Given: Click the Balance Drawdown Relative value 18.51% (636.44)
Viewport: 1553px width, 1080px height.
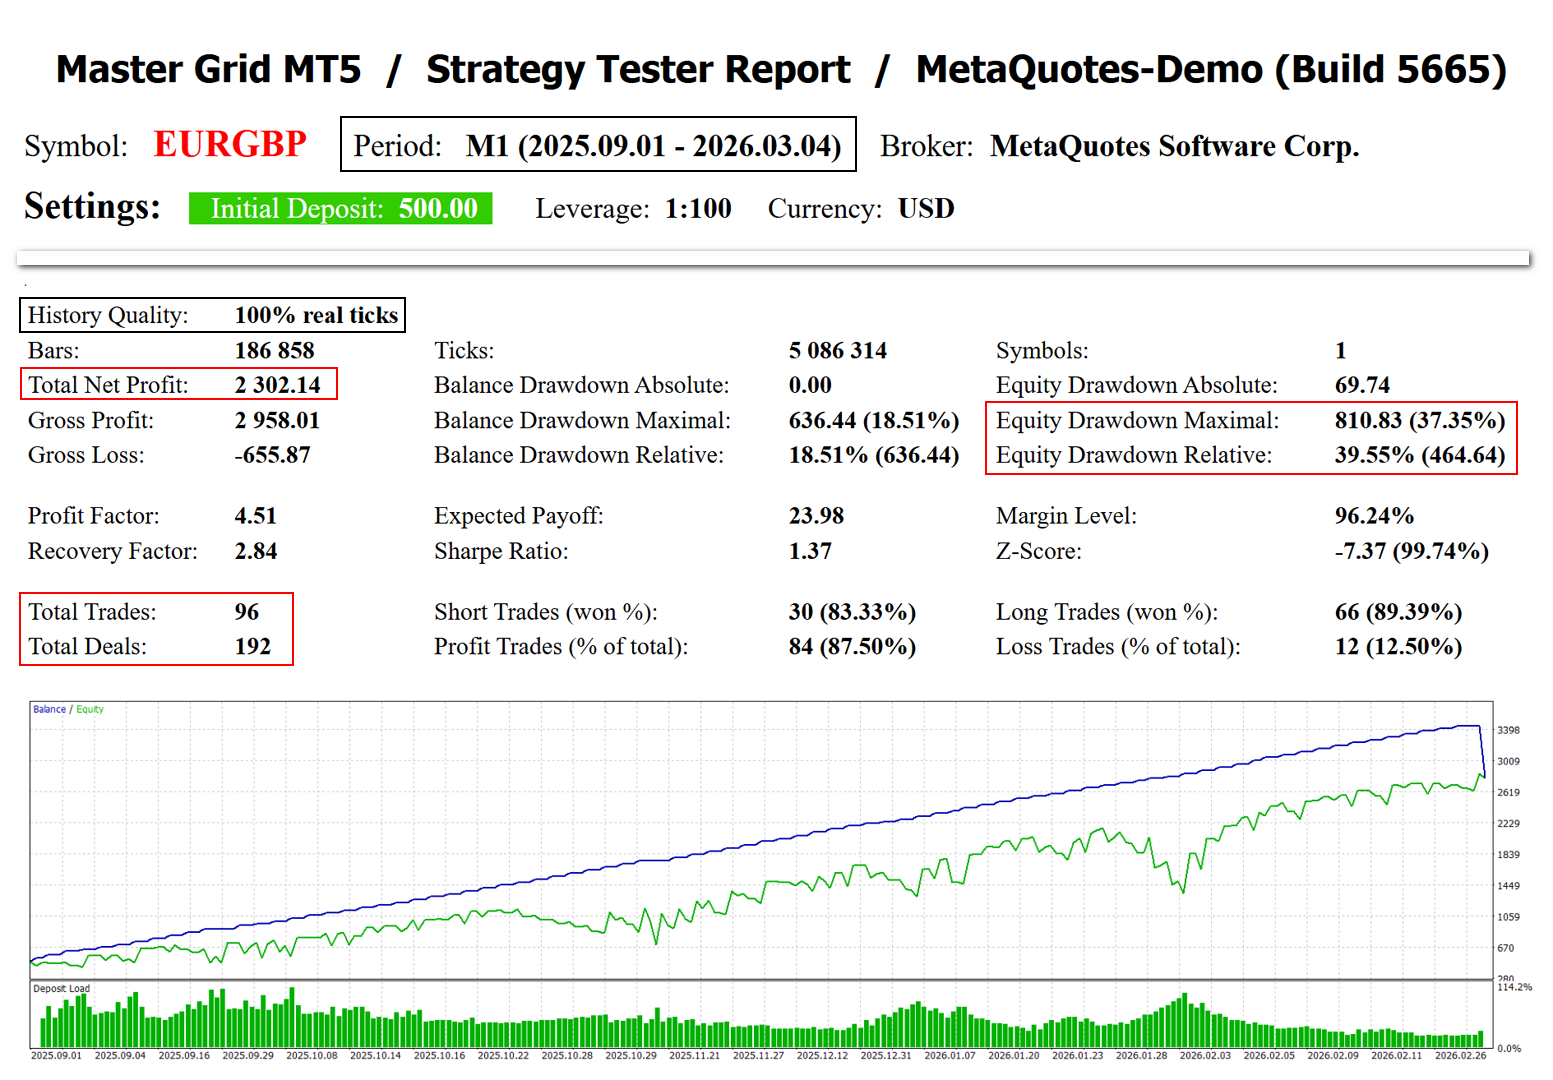Looking at the screenshot, I should pyautogui.click(x=874, y=455).
